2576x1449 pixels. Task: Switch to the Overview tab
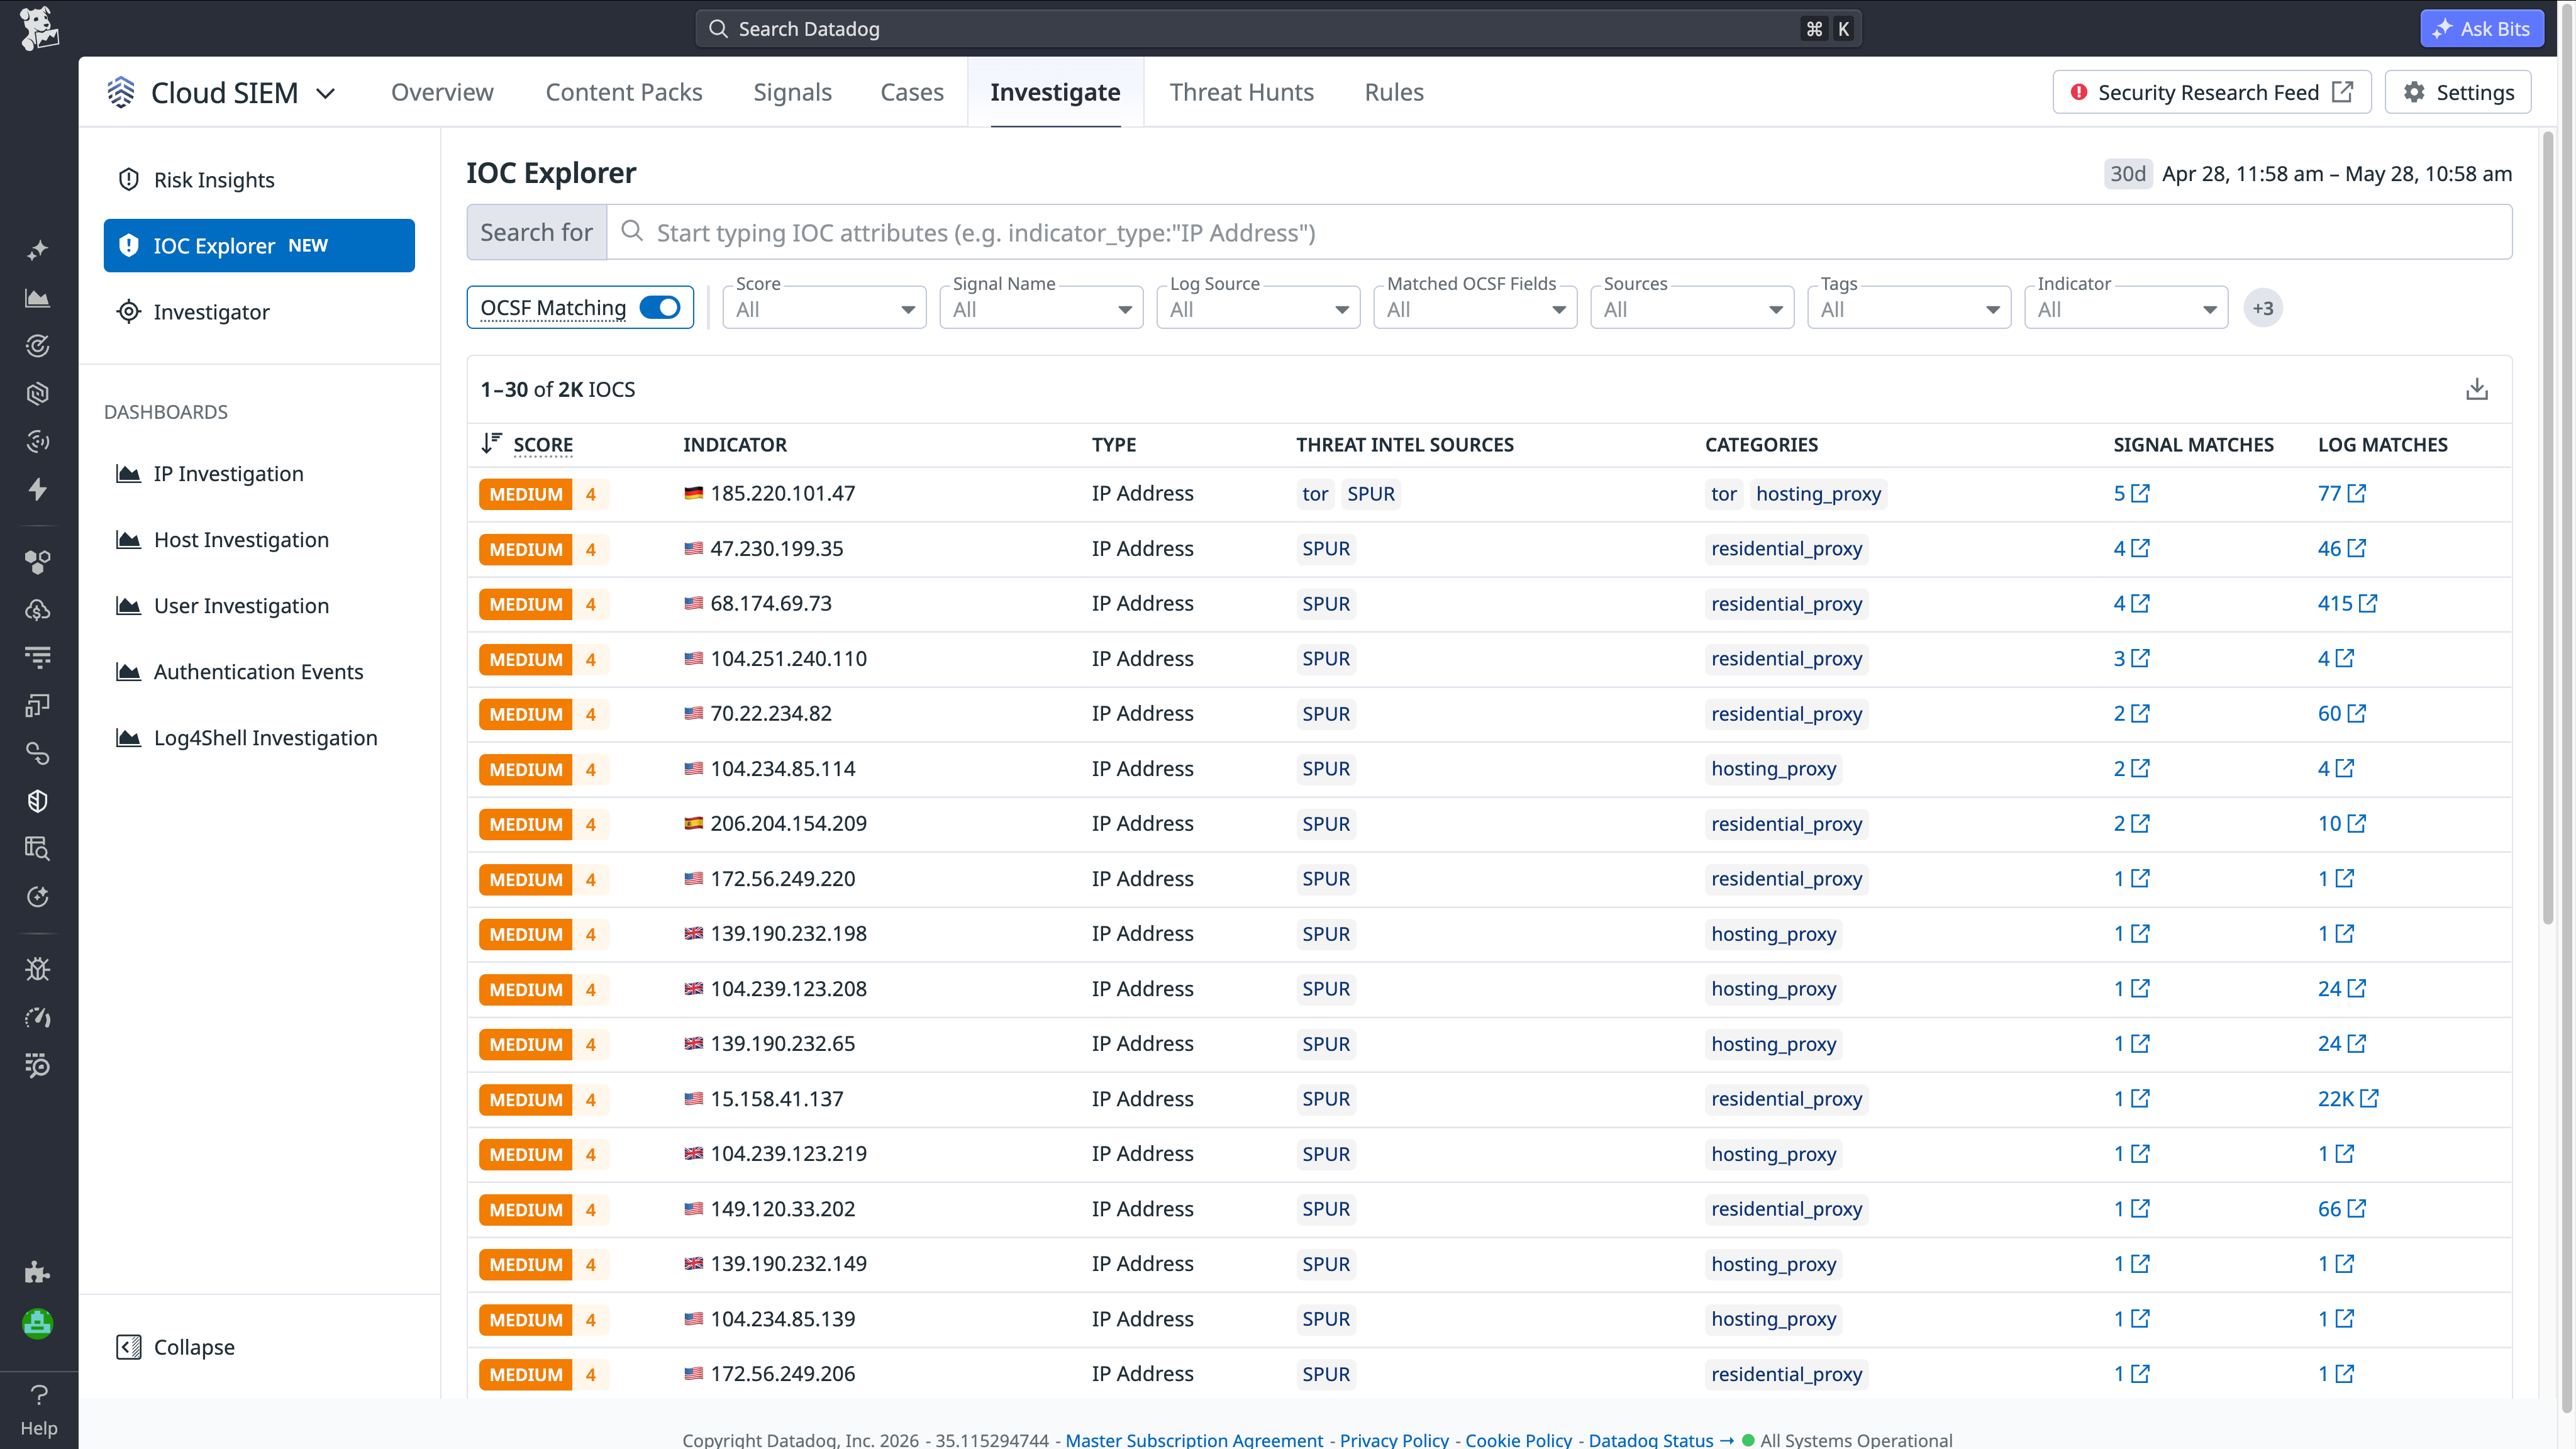[442, 92]
